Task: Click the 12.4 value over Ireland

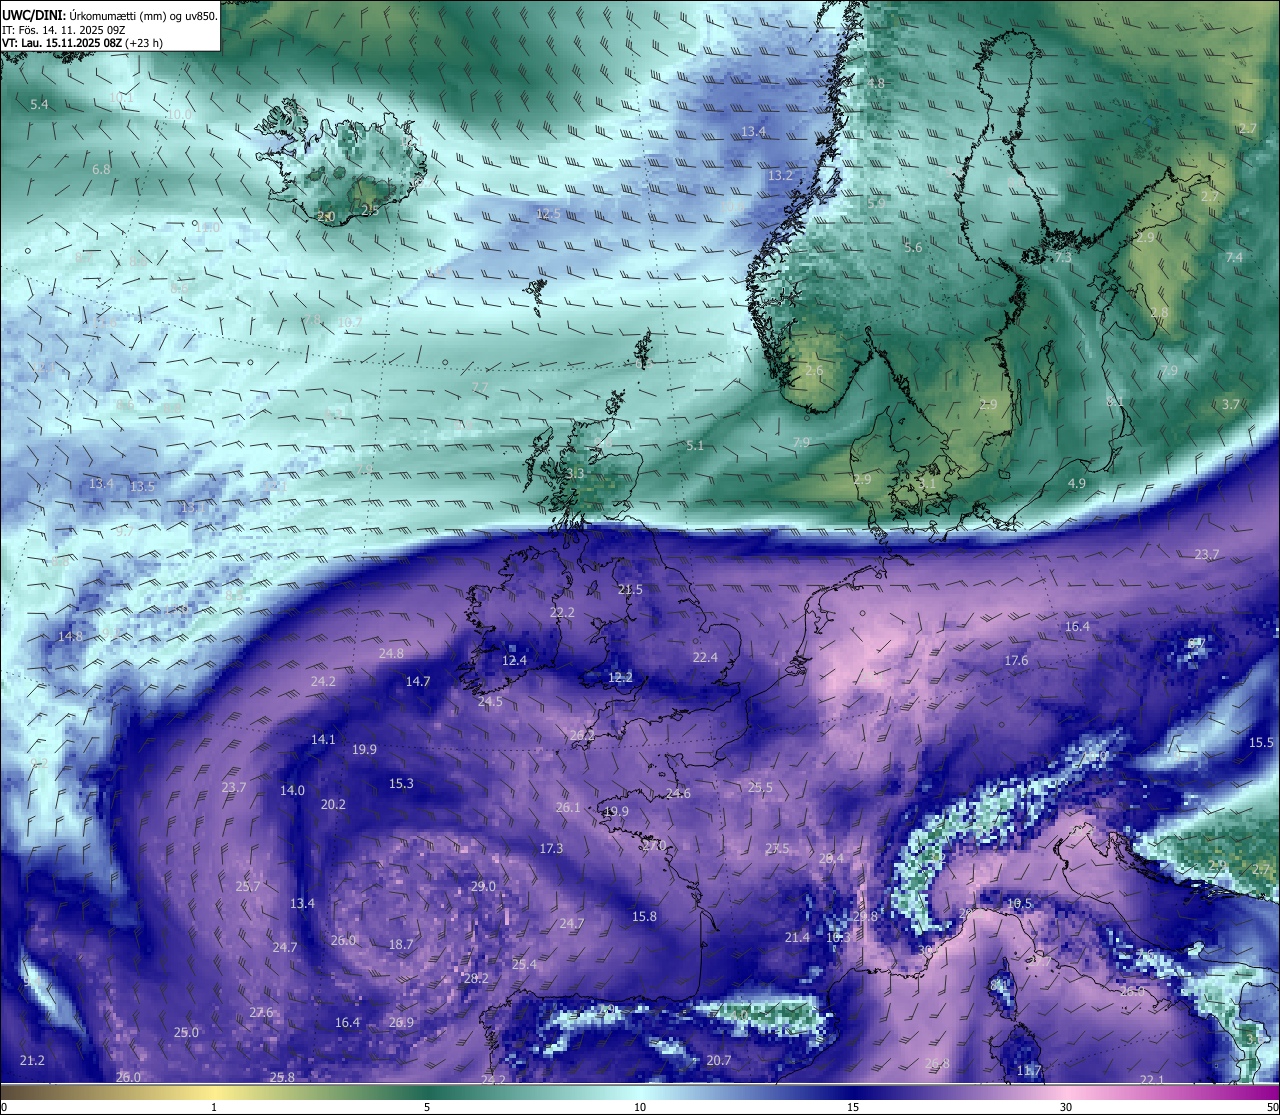Action: (x=514, y=661)
